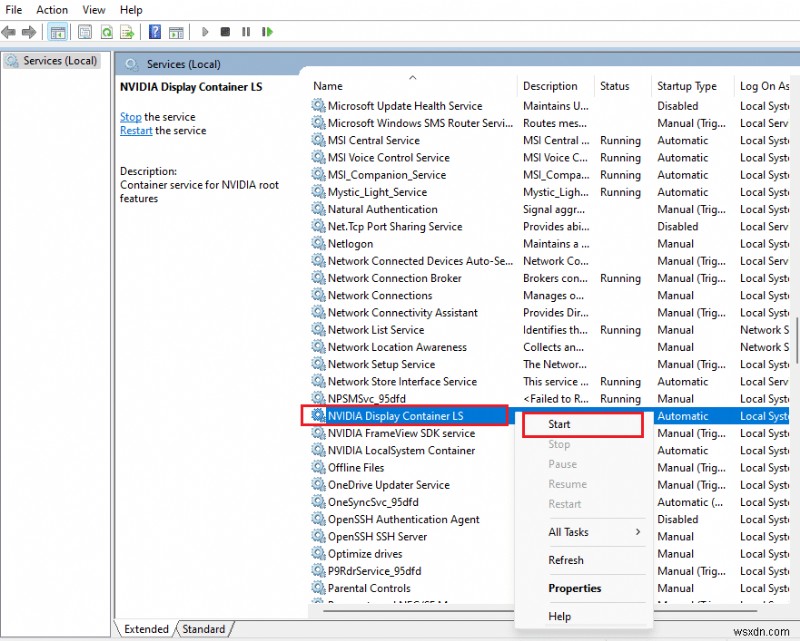800x641 pixels.
Task: Click the gear icon of Mystic_Light_Service
Action: (x=318, y=191)
